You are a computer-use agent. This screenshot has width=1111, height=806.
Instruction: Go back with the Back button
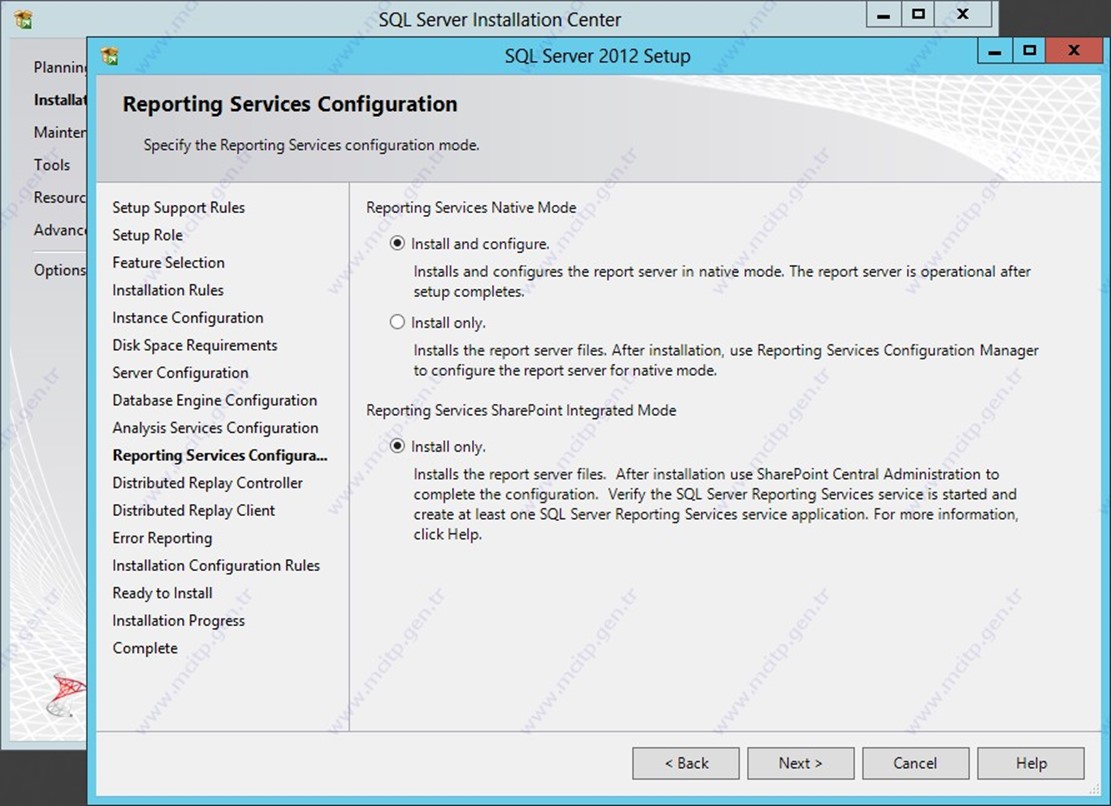coord(686,763)
